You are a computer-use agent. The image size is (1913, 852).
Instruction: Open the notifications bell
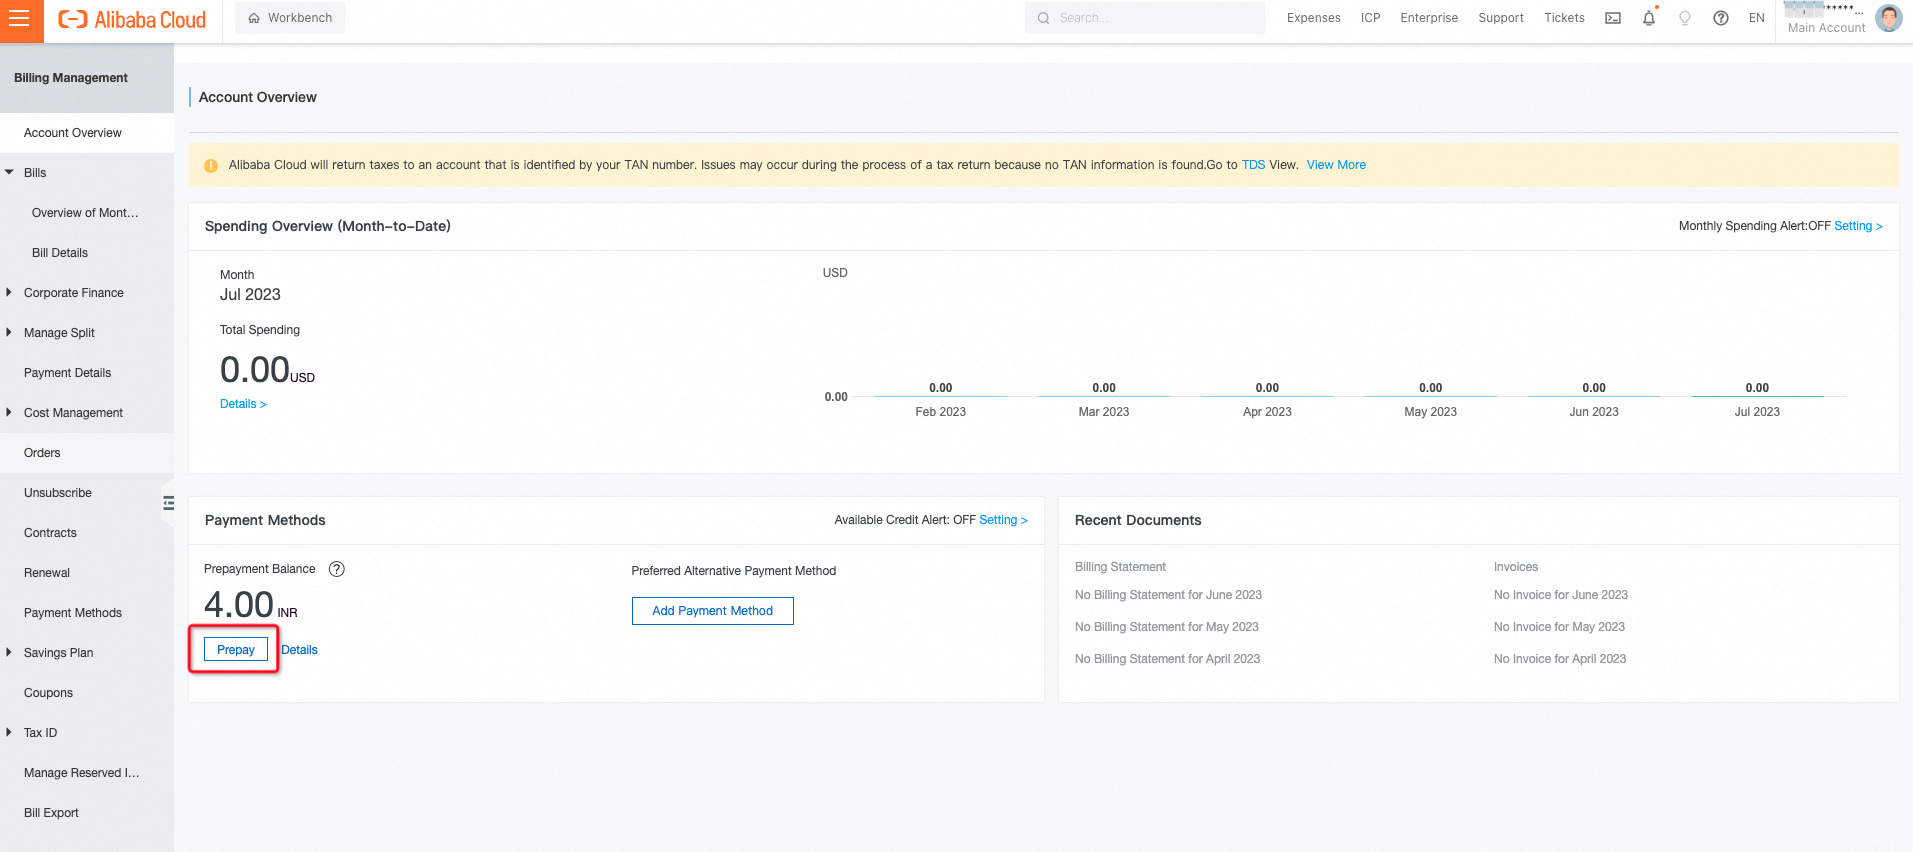1648,18
